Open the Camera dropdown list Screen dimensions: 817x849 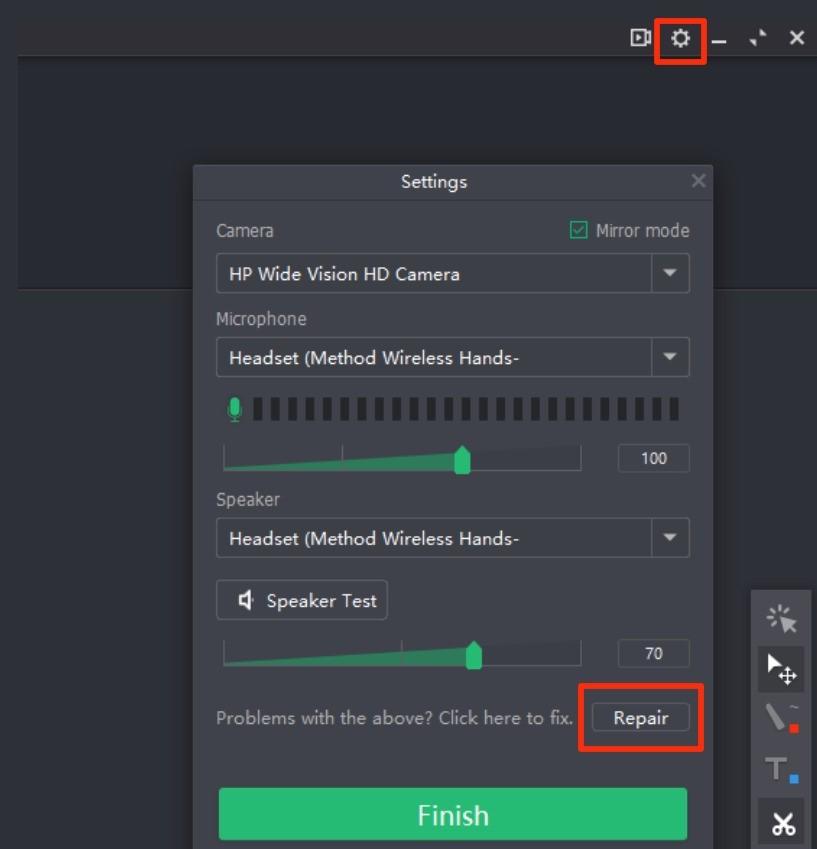[x=670, y=273]
